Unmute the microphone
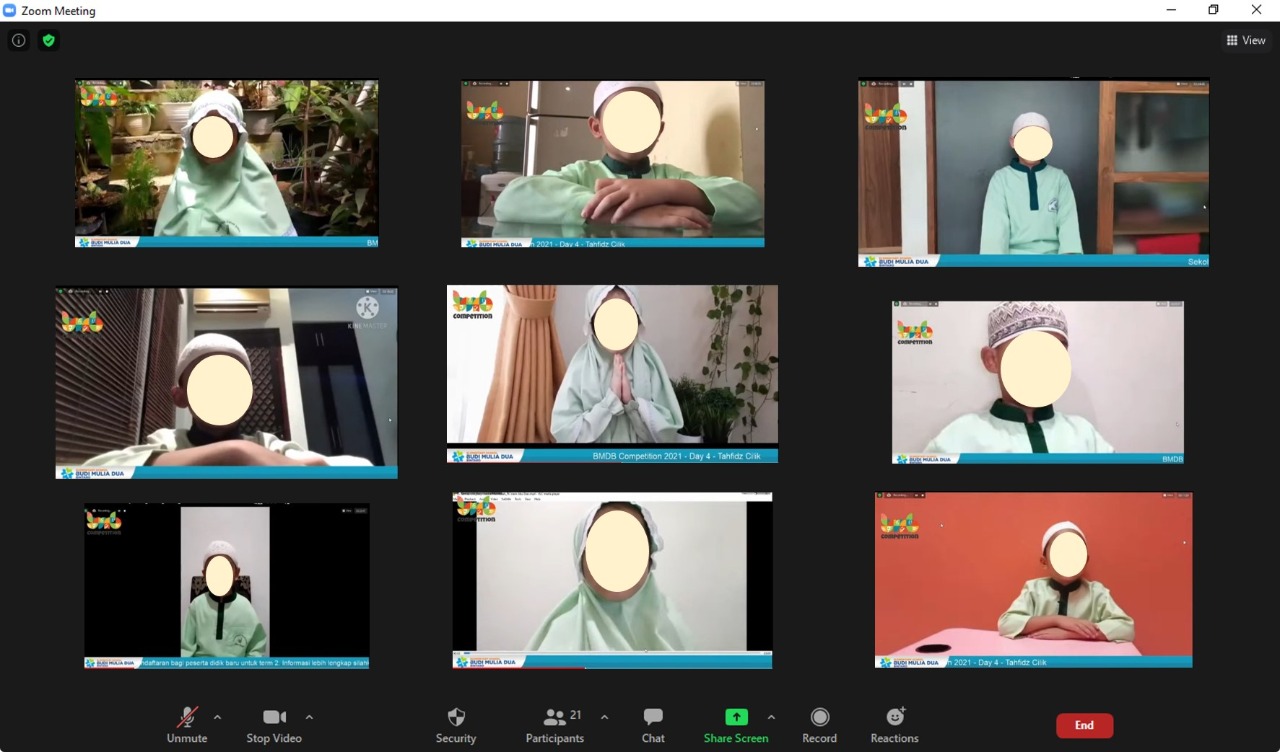This screenshot has width=1280, height=752. pos(187,726)
